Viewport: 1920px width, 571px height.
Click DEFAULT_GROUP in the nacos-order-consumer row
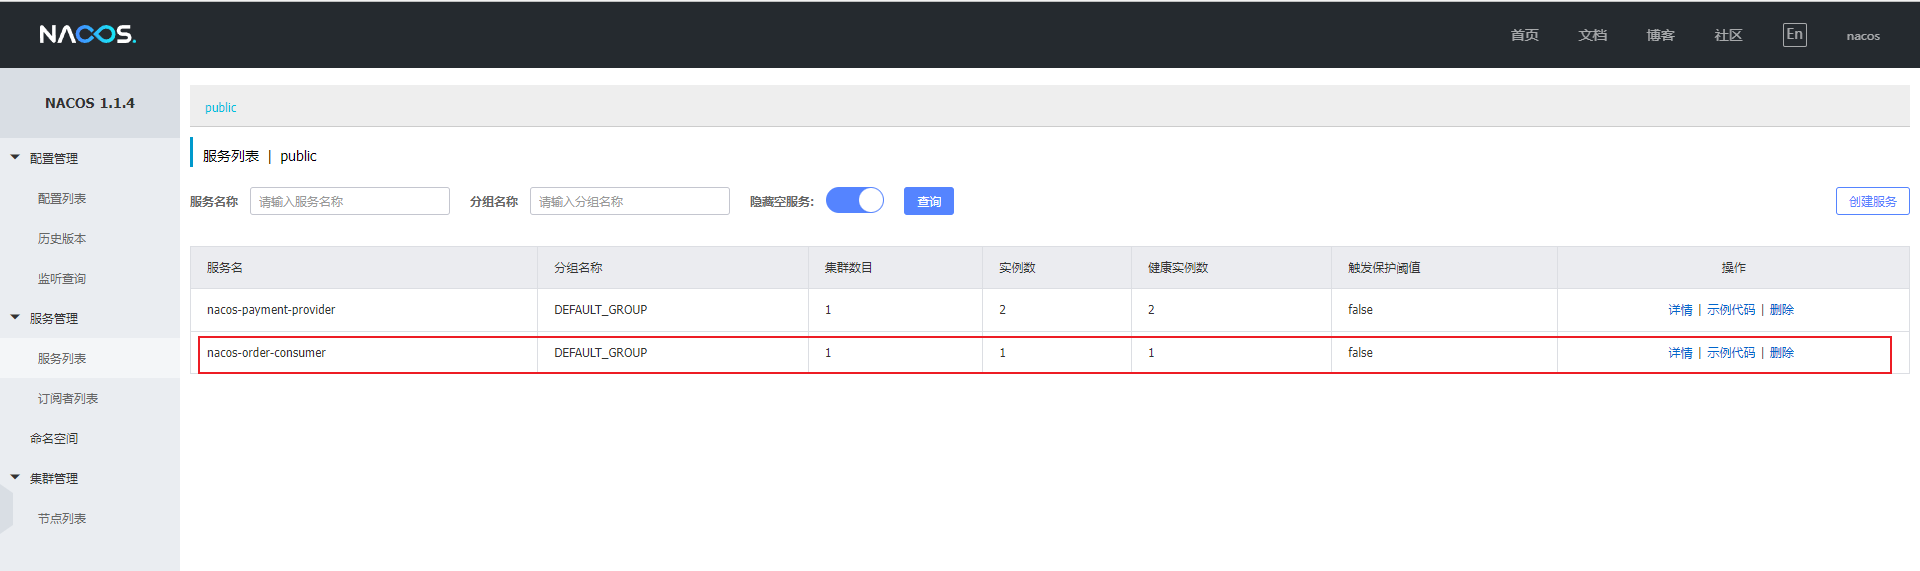[x=601, y=353]
